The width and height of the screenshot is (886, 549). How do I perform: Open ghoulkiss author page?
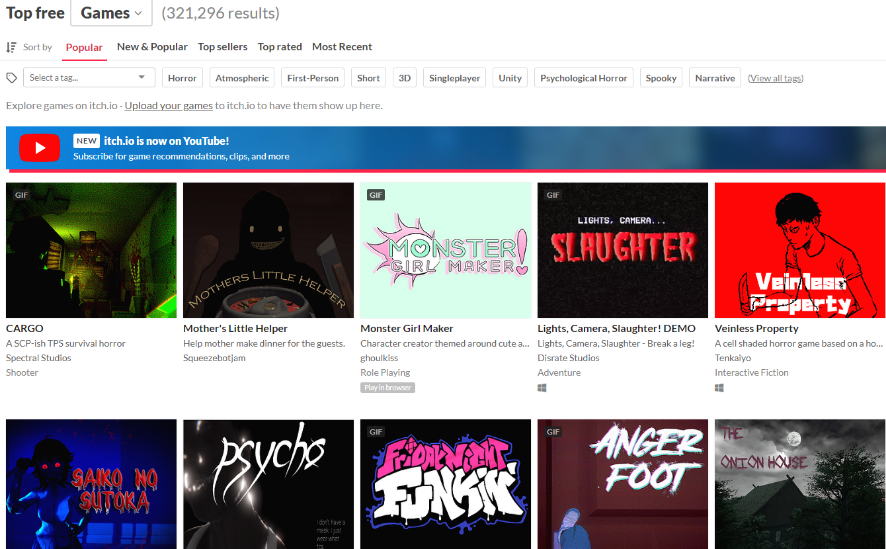[379, 358]
